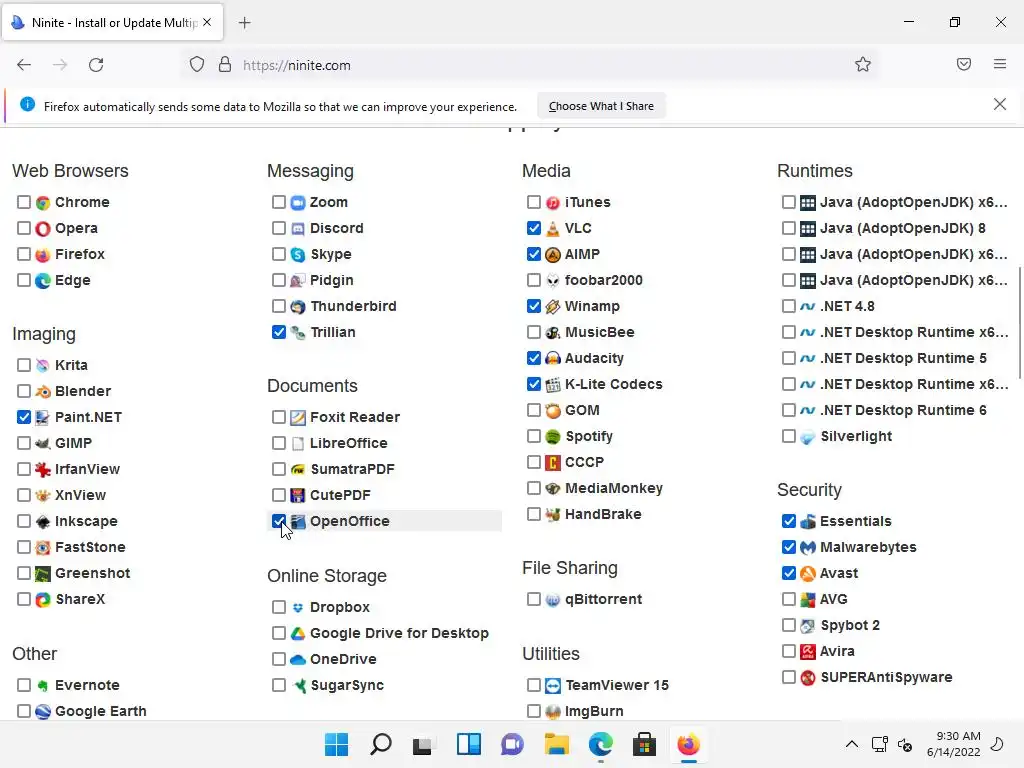
Task: Uncheck the Paint.NET checkbox
Action: tap(24, 417)
